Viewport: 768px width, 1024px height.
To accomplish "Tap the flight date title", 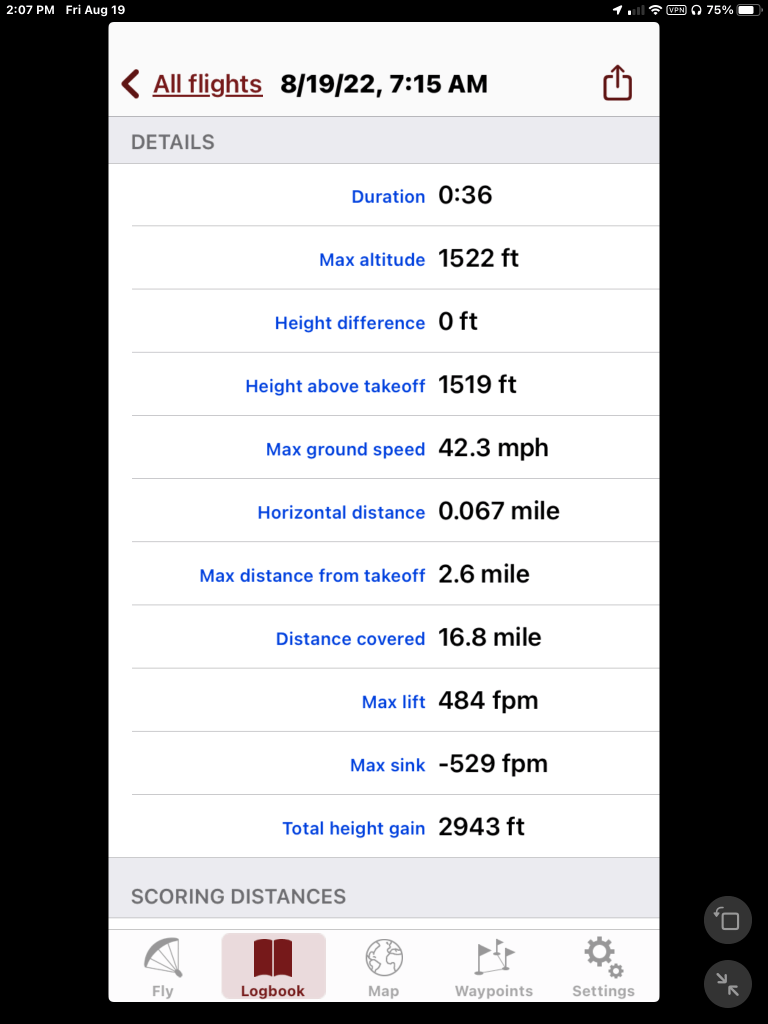I will (x=384, y=84).
